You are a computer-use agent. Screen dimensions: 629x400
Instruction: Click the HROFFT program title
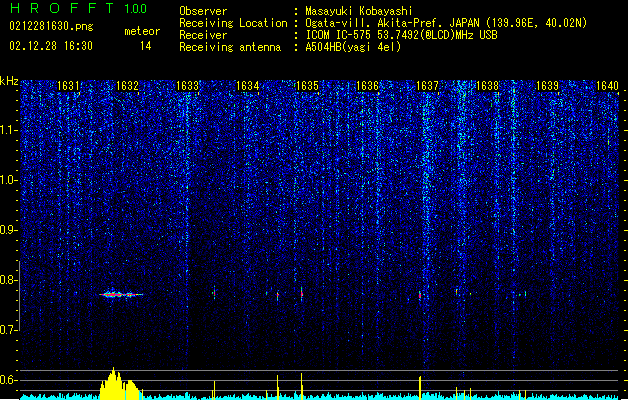pos(63,8)
